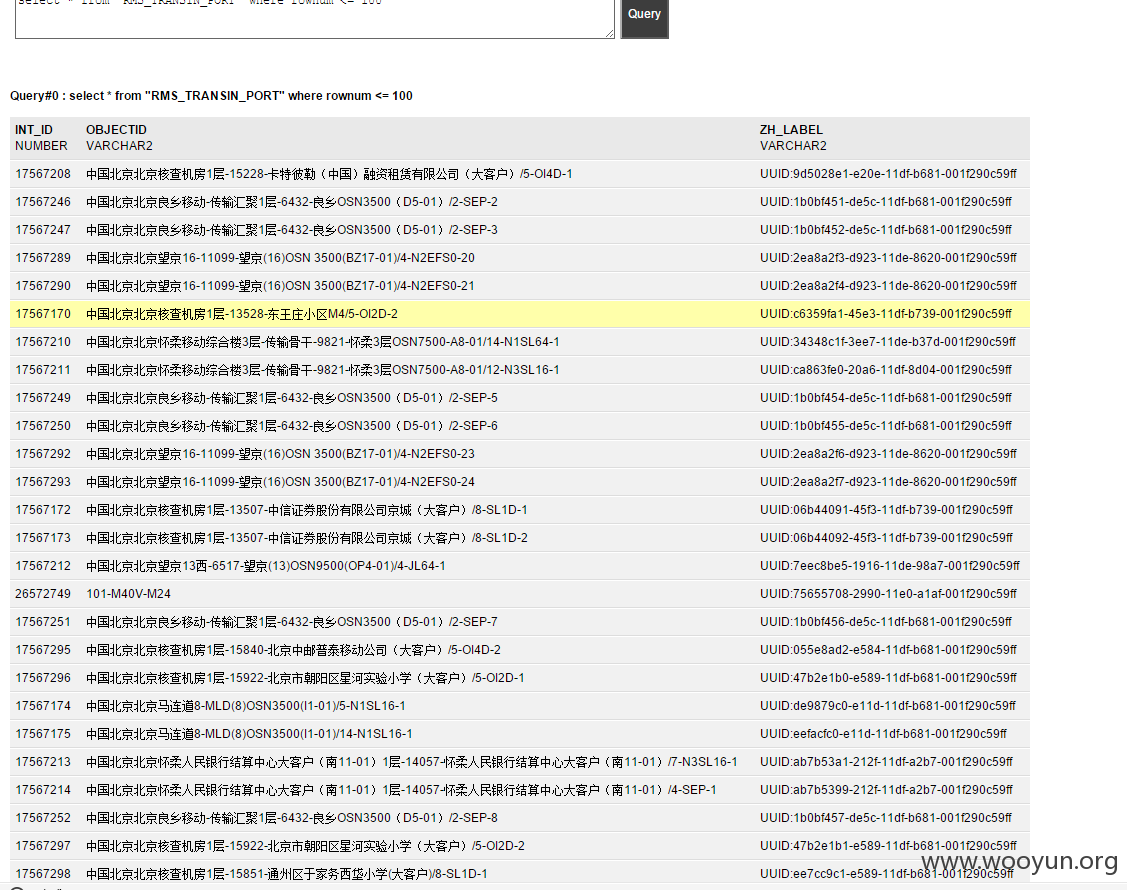
Task: Select INT_ID cell 17567247
Action: tap(43, 230)
